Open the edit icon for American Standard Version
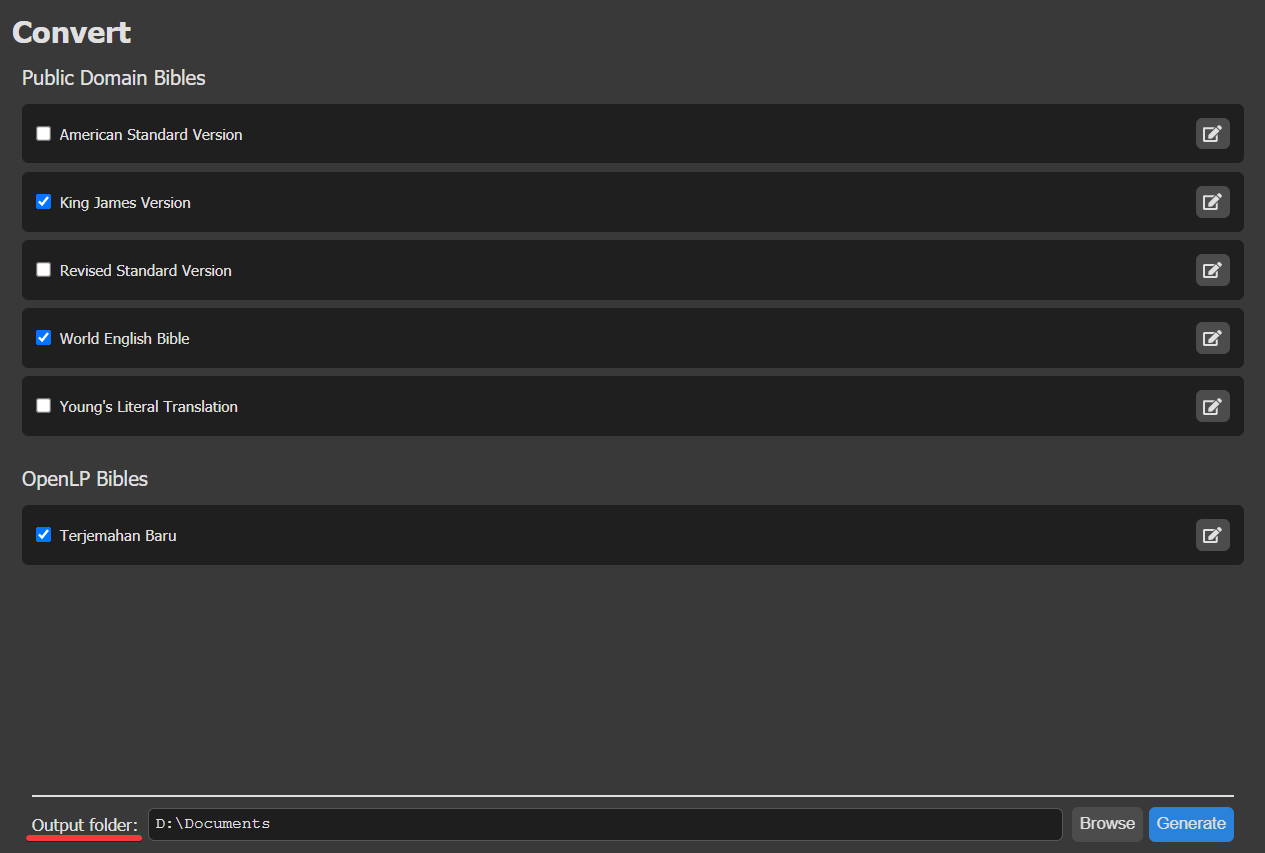The width and height of the screenshot is (1265, 853). (x=1212, y=133)
